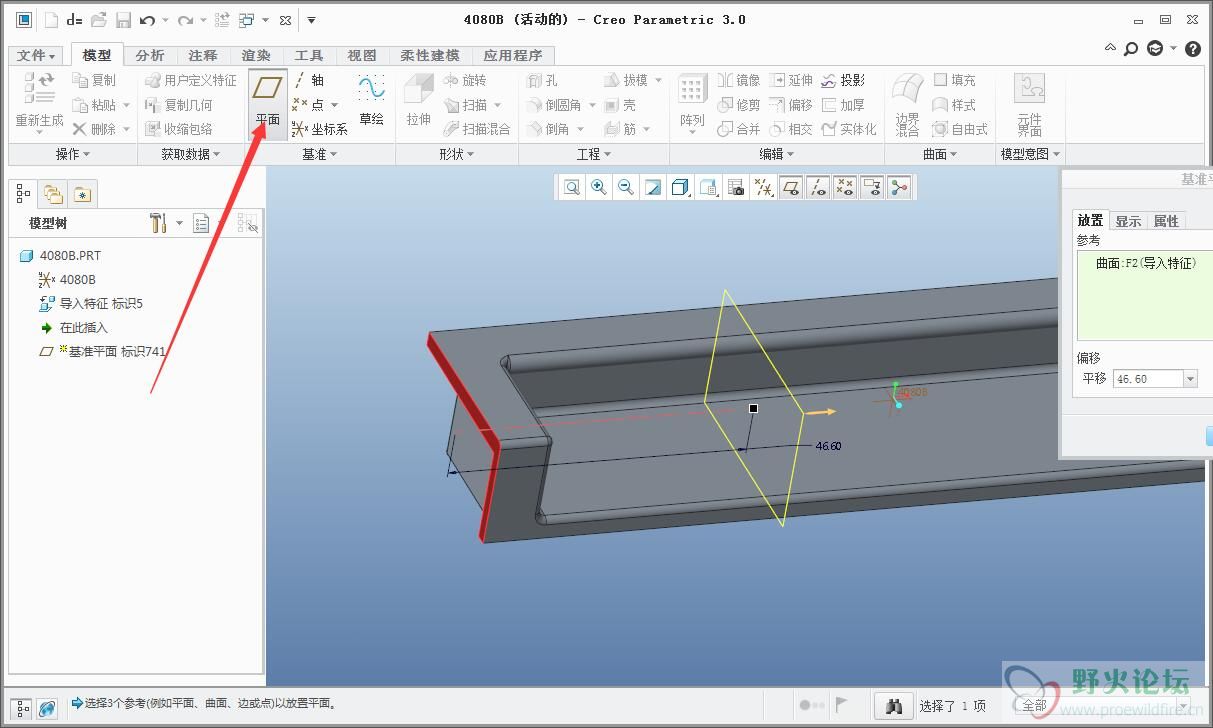The height and width of the screenshot is (728, 1213).
Task: Select the 轴 datum axis tool
Action: coord(309,80)
